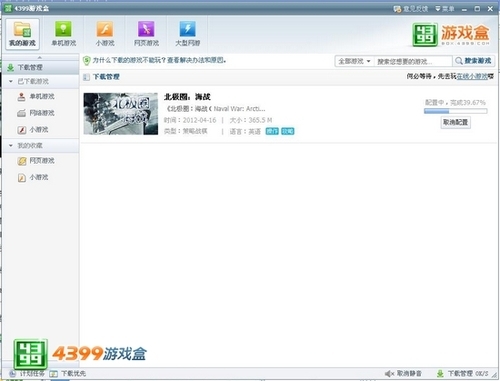Click the 操作 tag badge
This screenshot has height=381, width=500.
pos(272,131)
